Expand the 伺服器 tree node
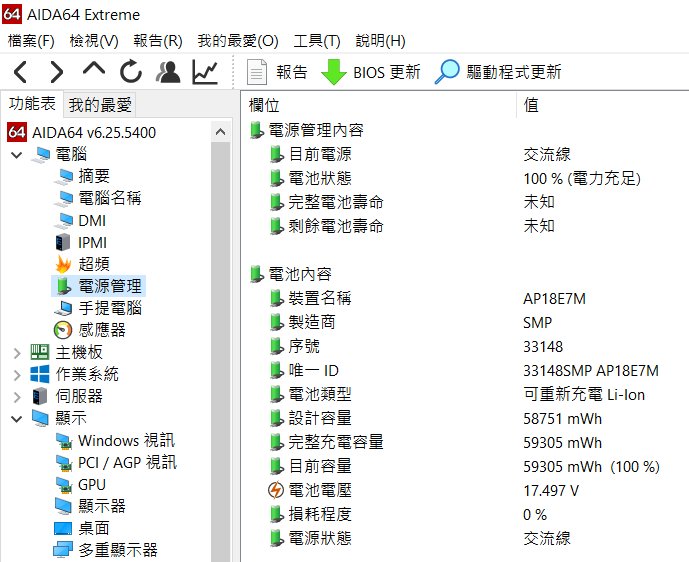This screenshot has height=562, width=689. coord(17,397)
